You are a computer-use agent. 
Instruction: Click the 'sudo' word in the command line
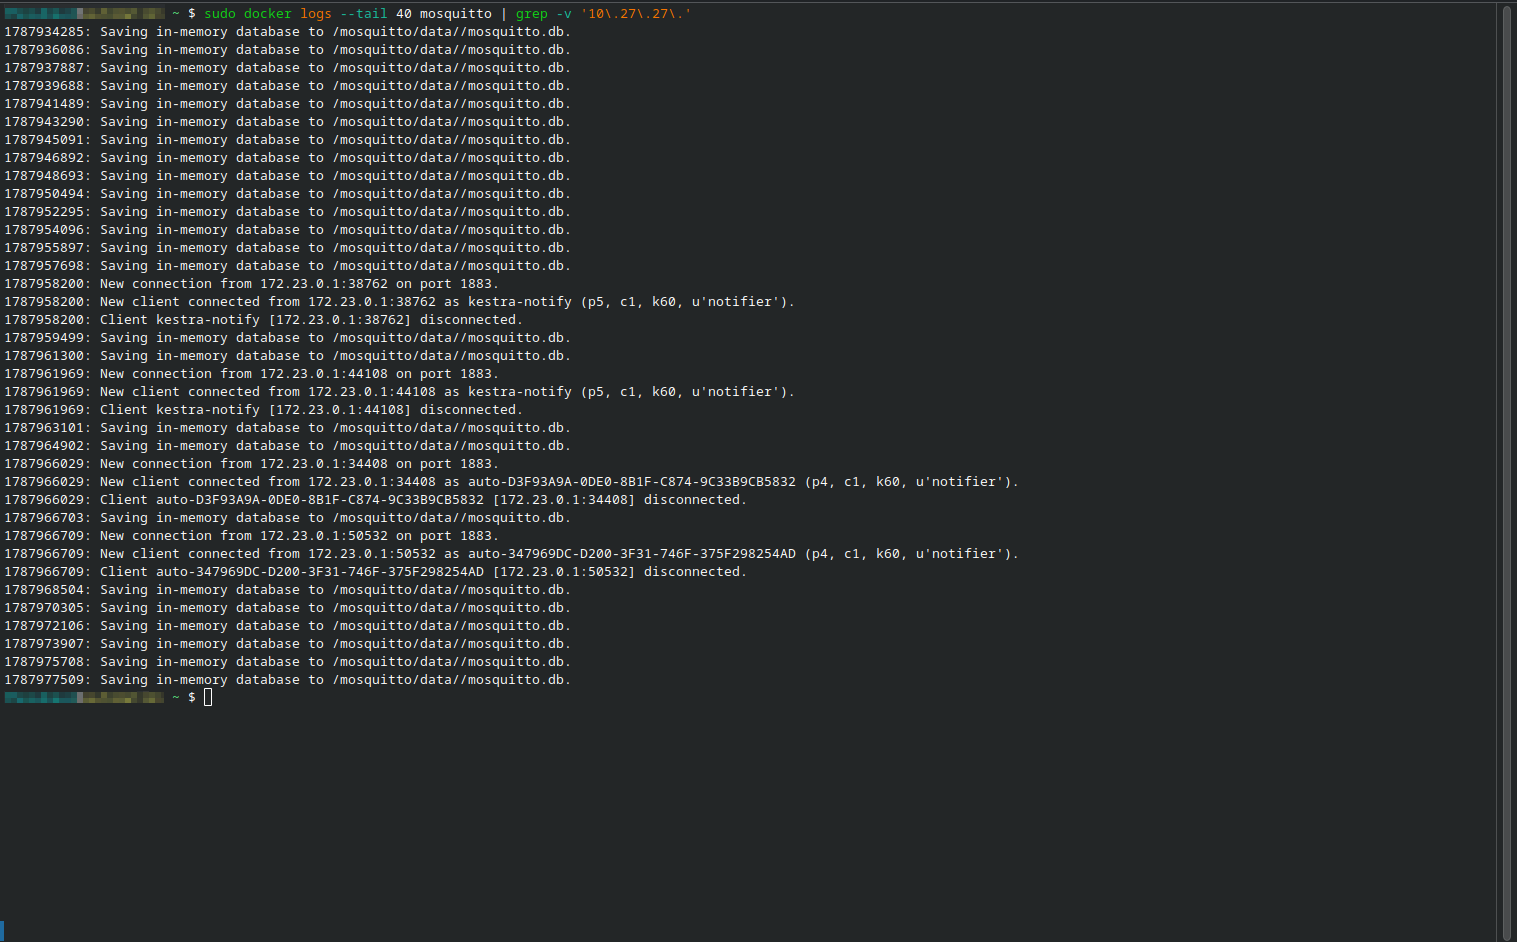220,14
